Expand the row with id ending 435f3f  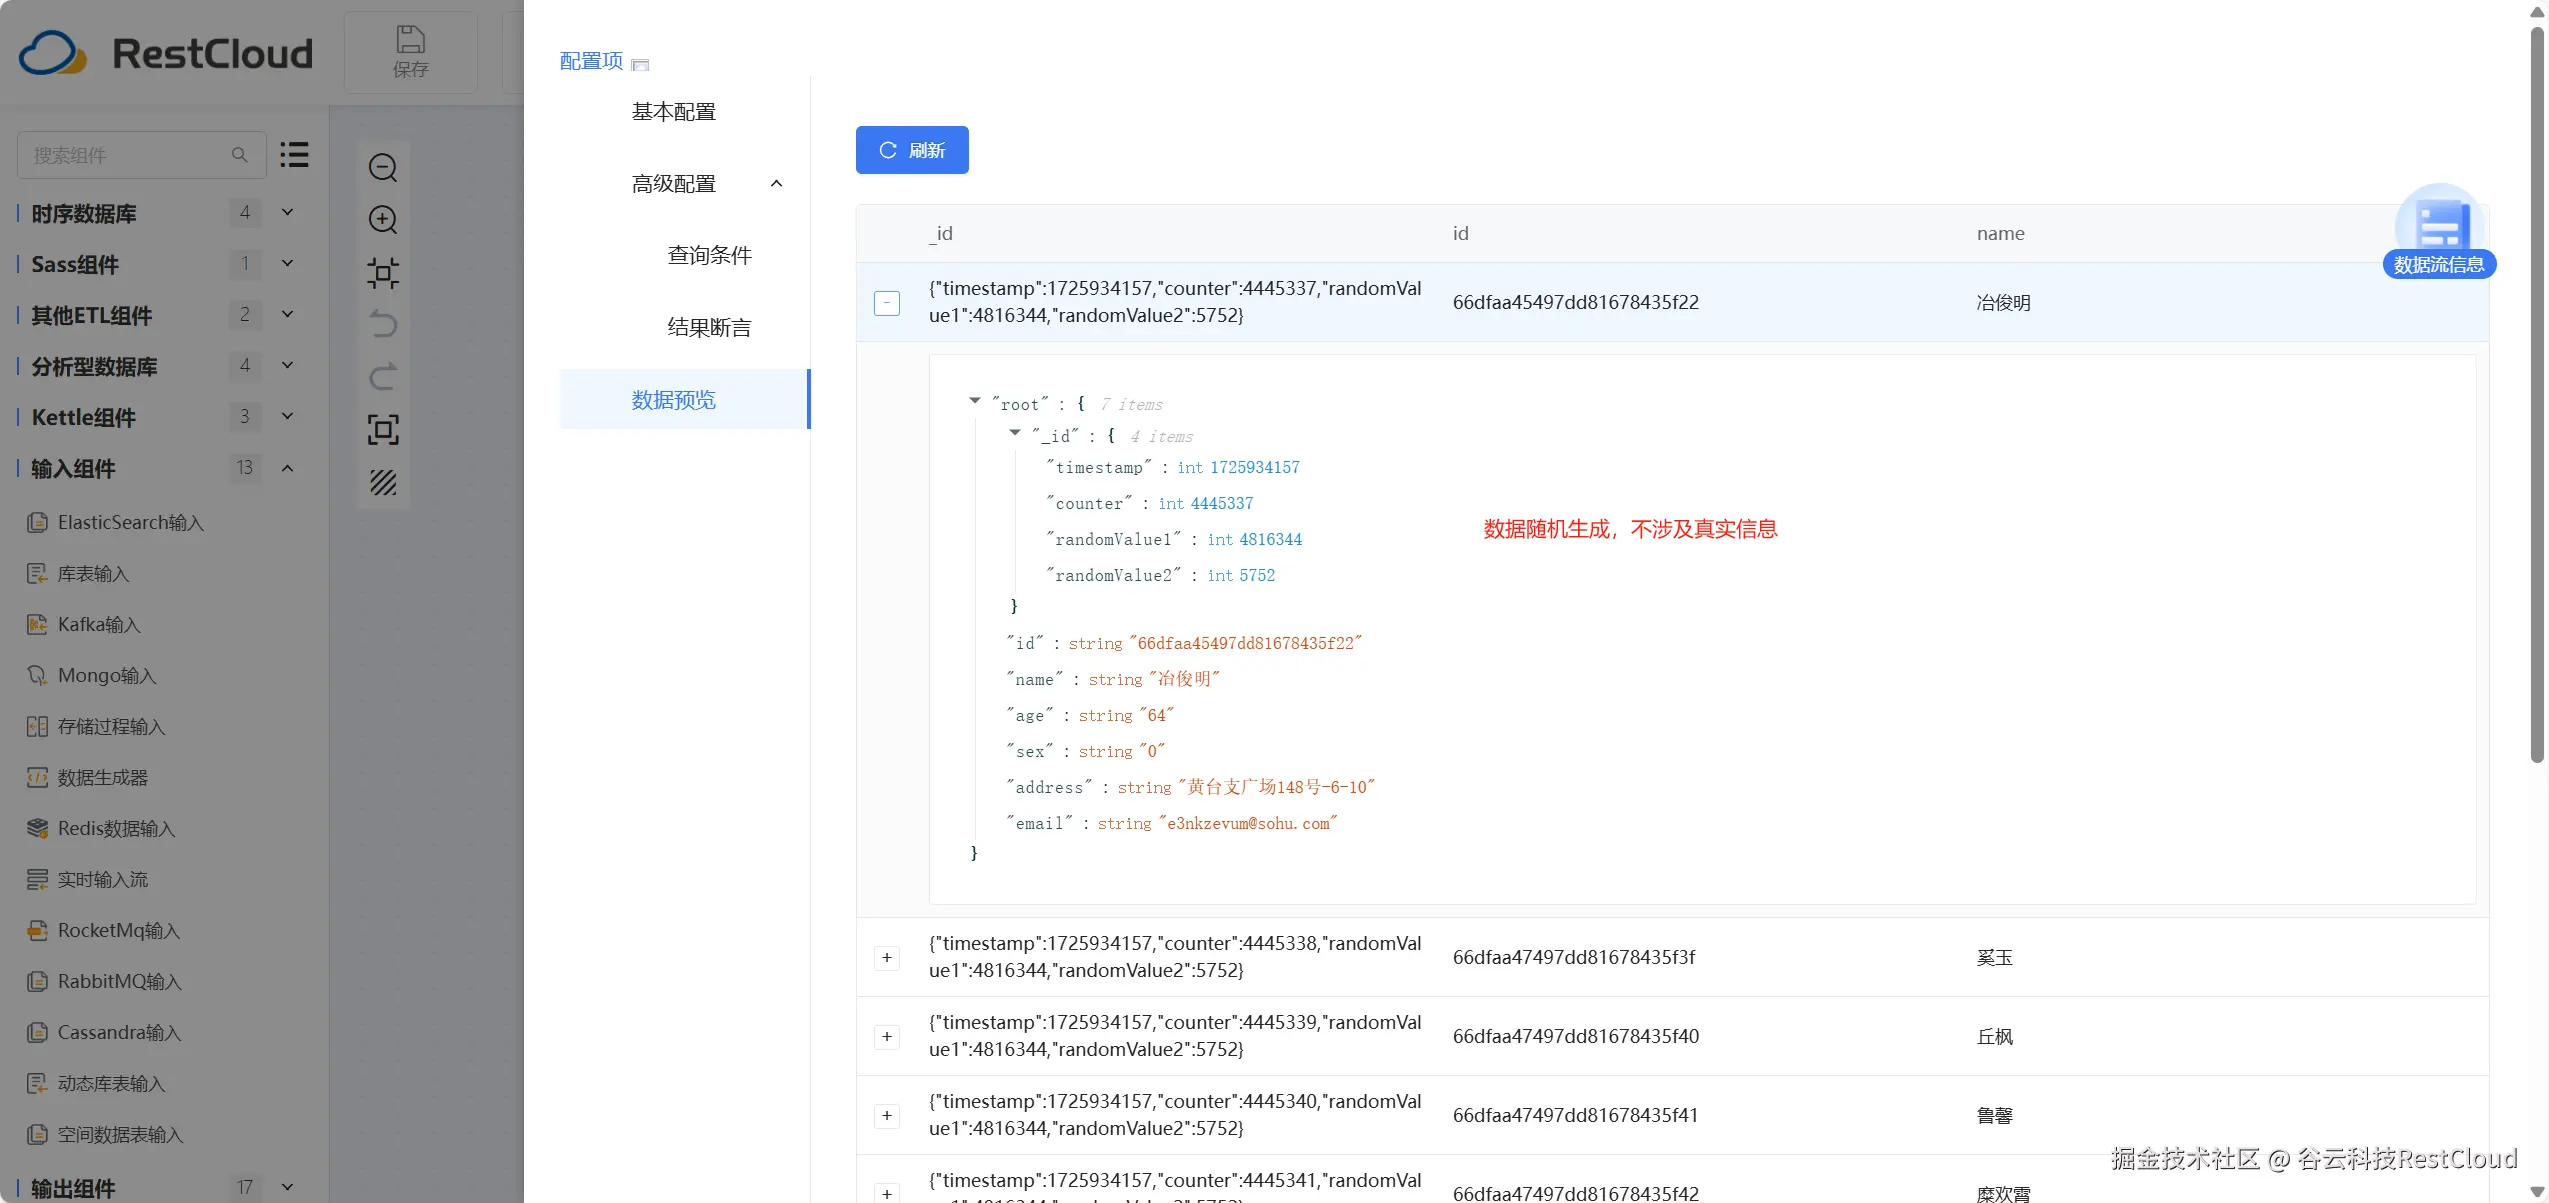pyautogui.click(x=887, y=957)
